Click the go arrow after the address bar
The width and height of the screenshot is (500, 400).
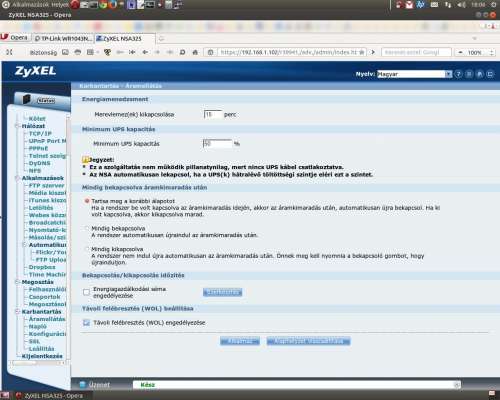click(x=373, y=52)
